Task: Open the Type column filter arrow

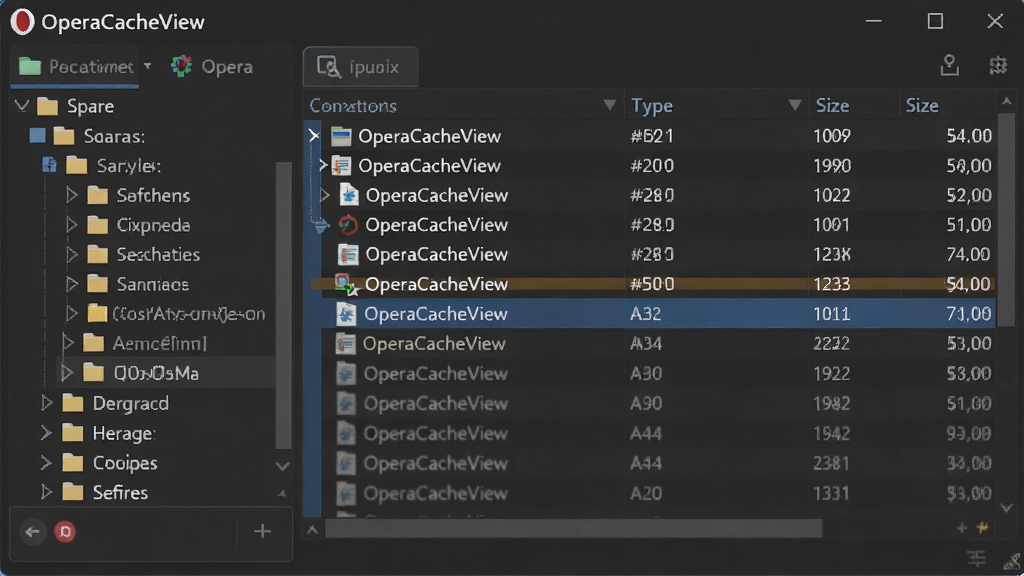Action: 794,105
